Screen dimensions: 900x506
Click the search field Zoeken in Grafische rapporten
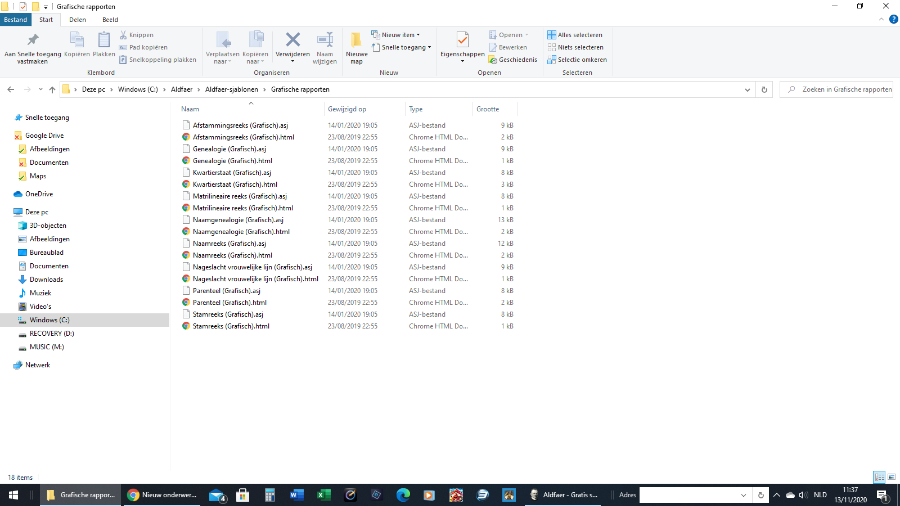840,89
